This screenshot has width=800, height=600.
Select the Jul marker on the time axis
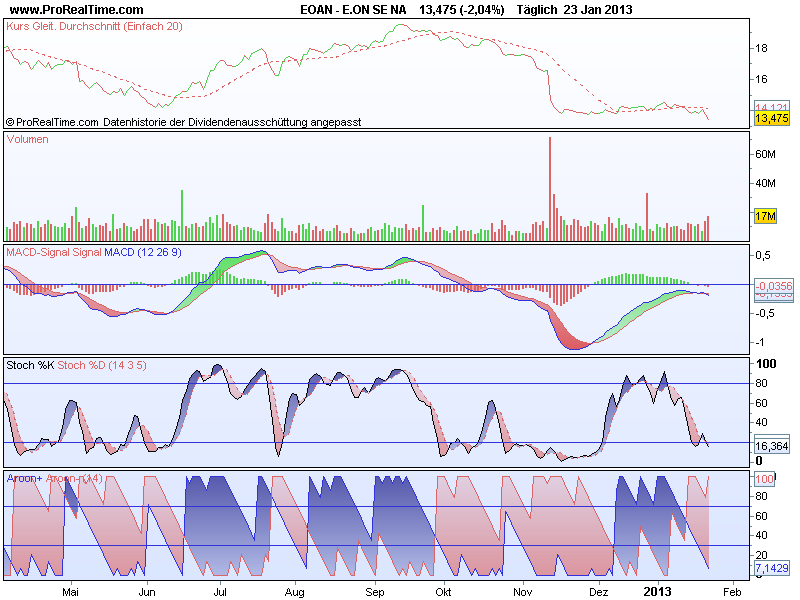220,592
